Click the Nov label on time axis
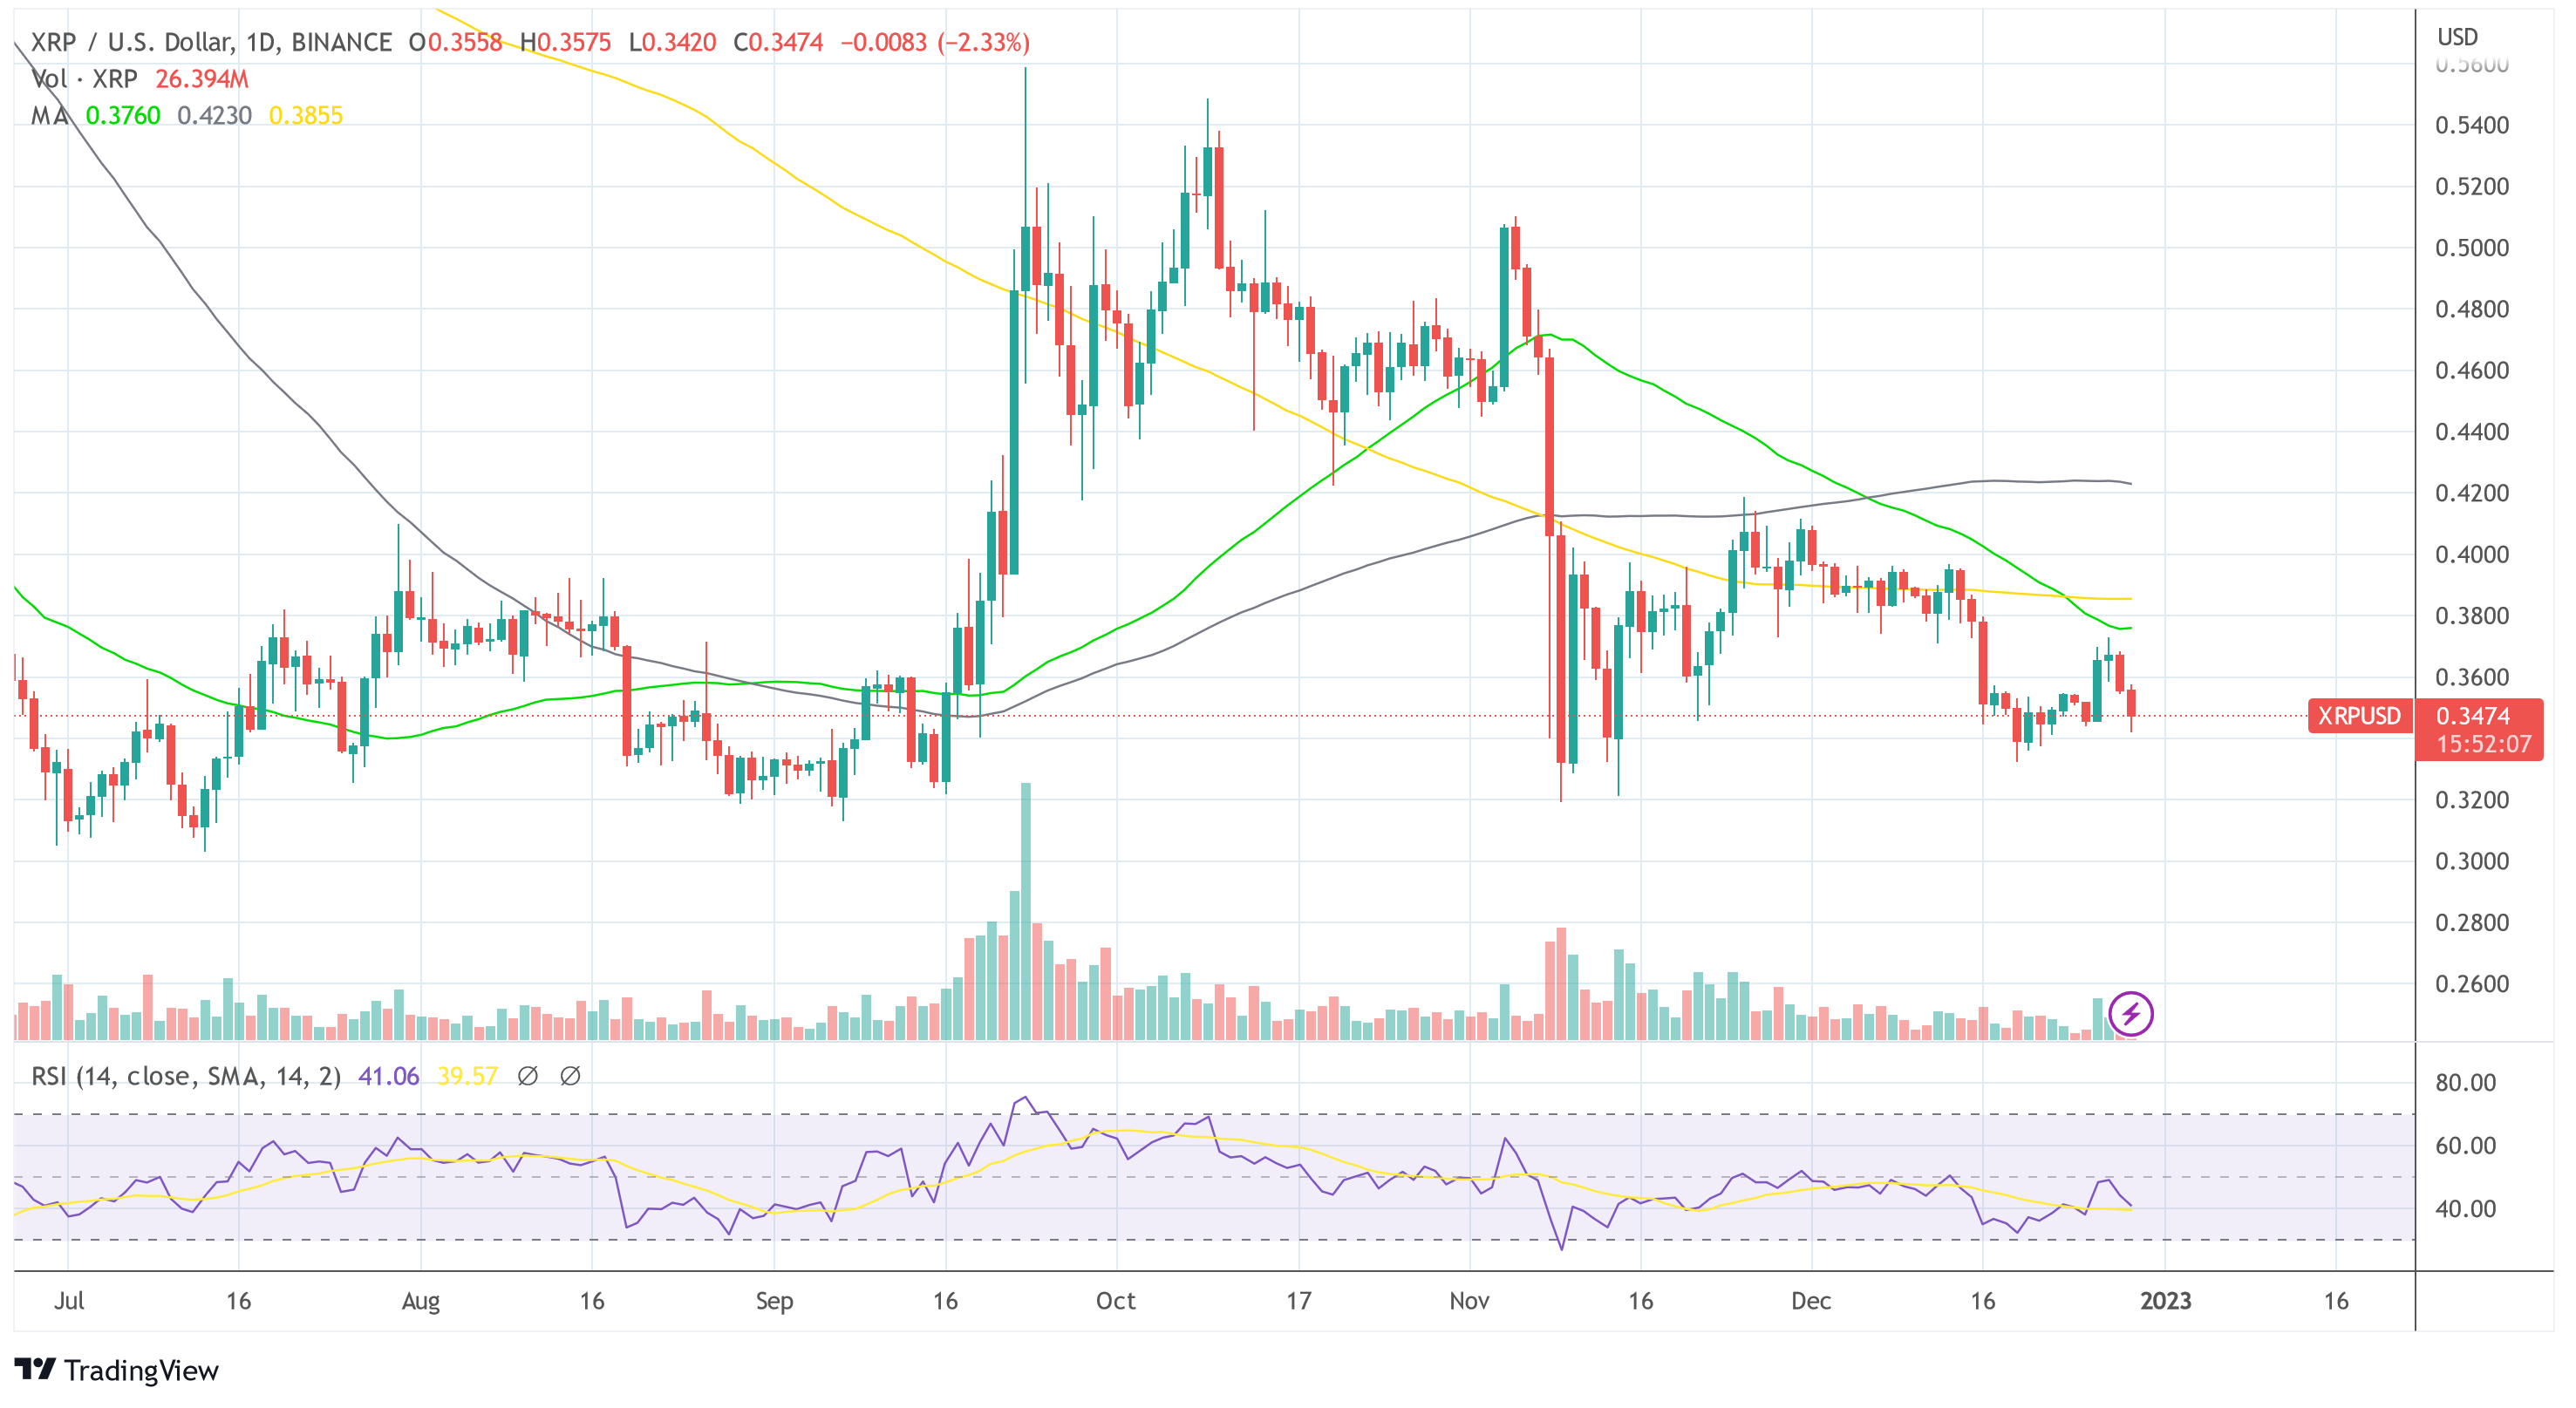Image resolution: width=2576 pixels, height=1408 pixels. 1470,1301
